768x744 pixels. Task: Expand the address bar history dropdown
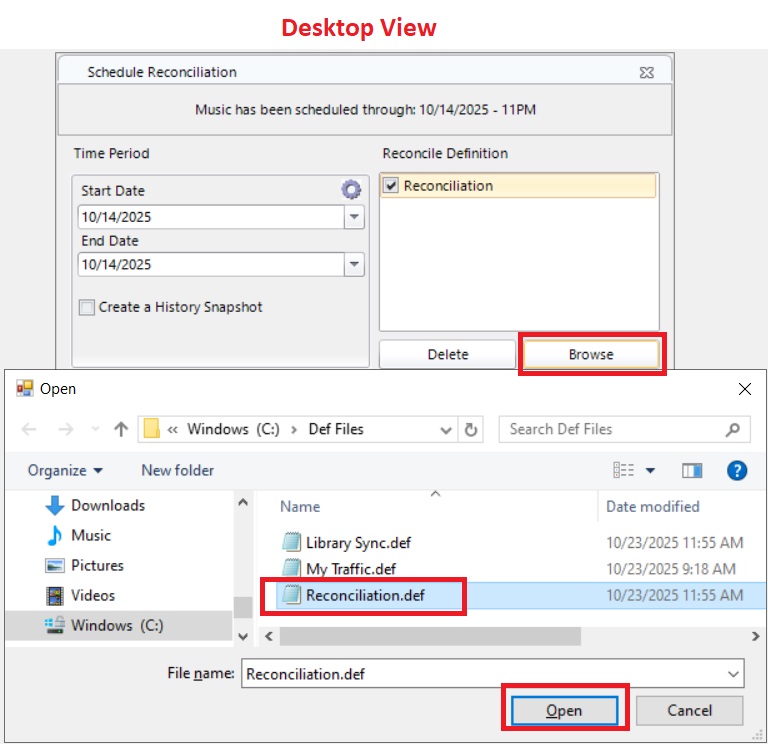tap(446, 430)
